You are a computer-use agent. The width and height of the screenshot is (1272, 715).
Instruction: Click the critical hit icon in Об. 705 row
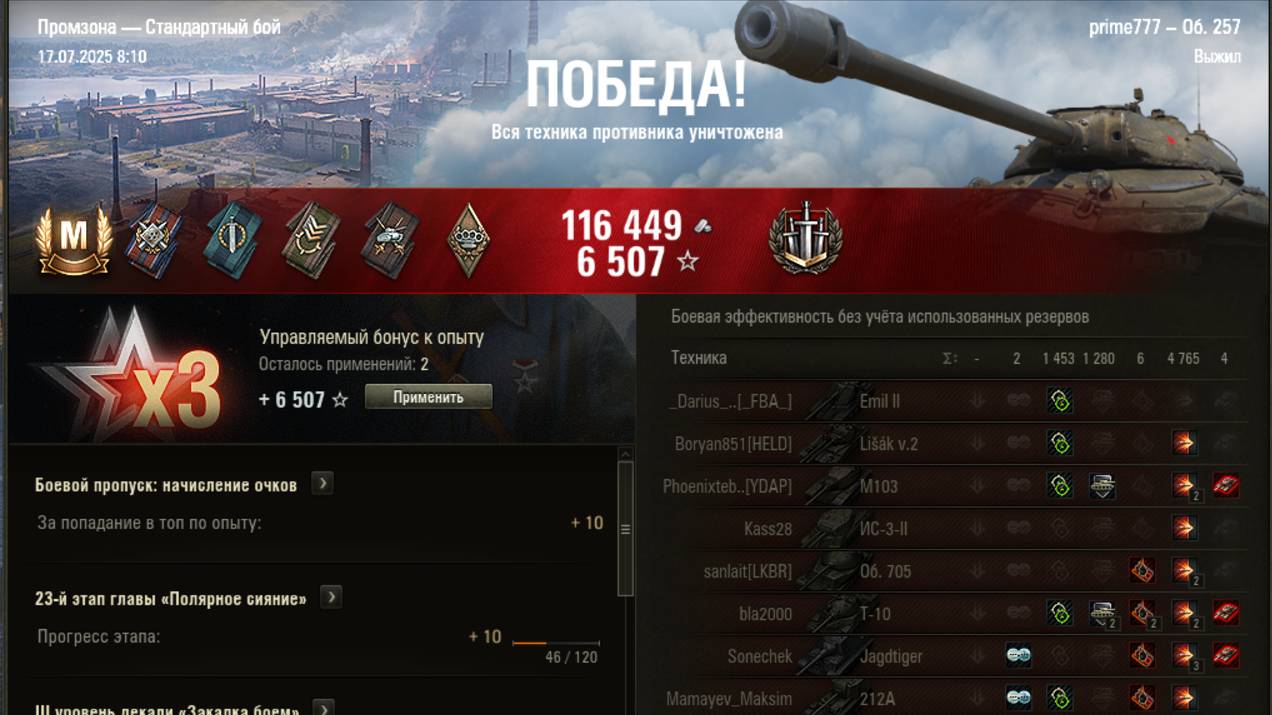(x=1142, y=571)
